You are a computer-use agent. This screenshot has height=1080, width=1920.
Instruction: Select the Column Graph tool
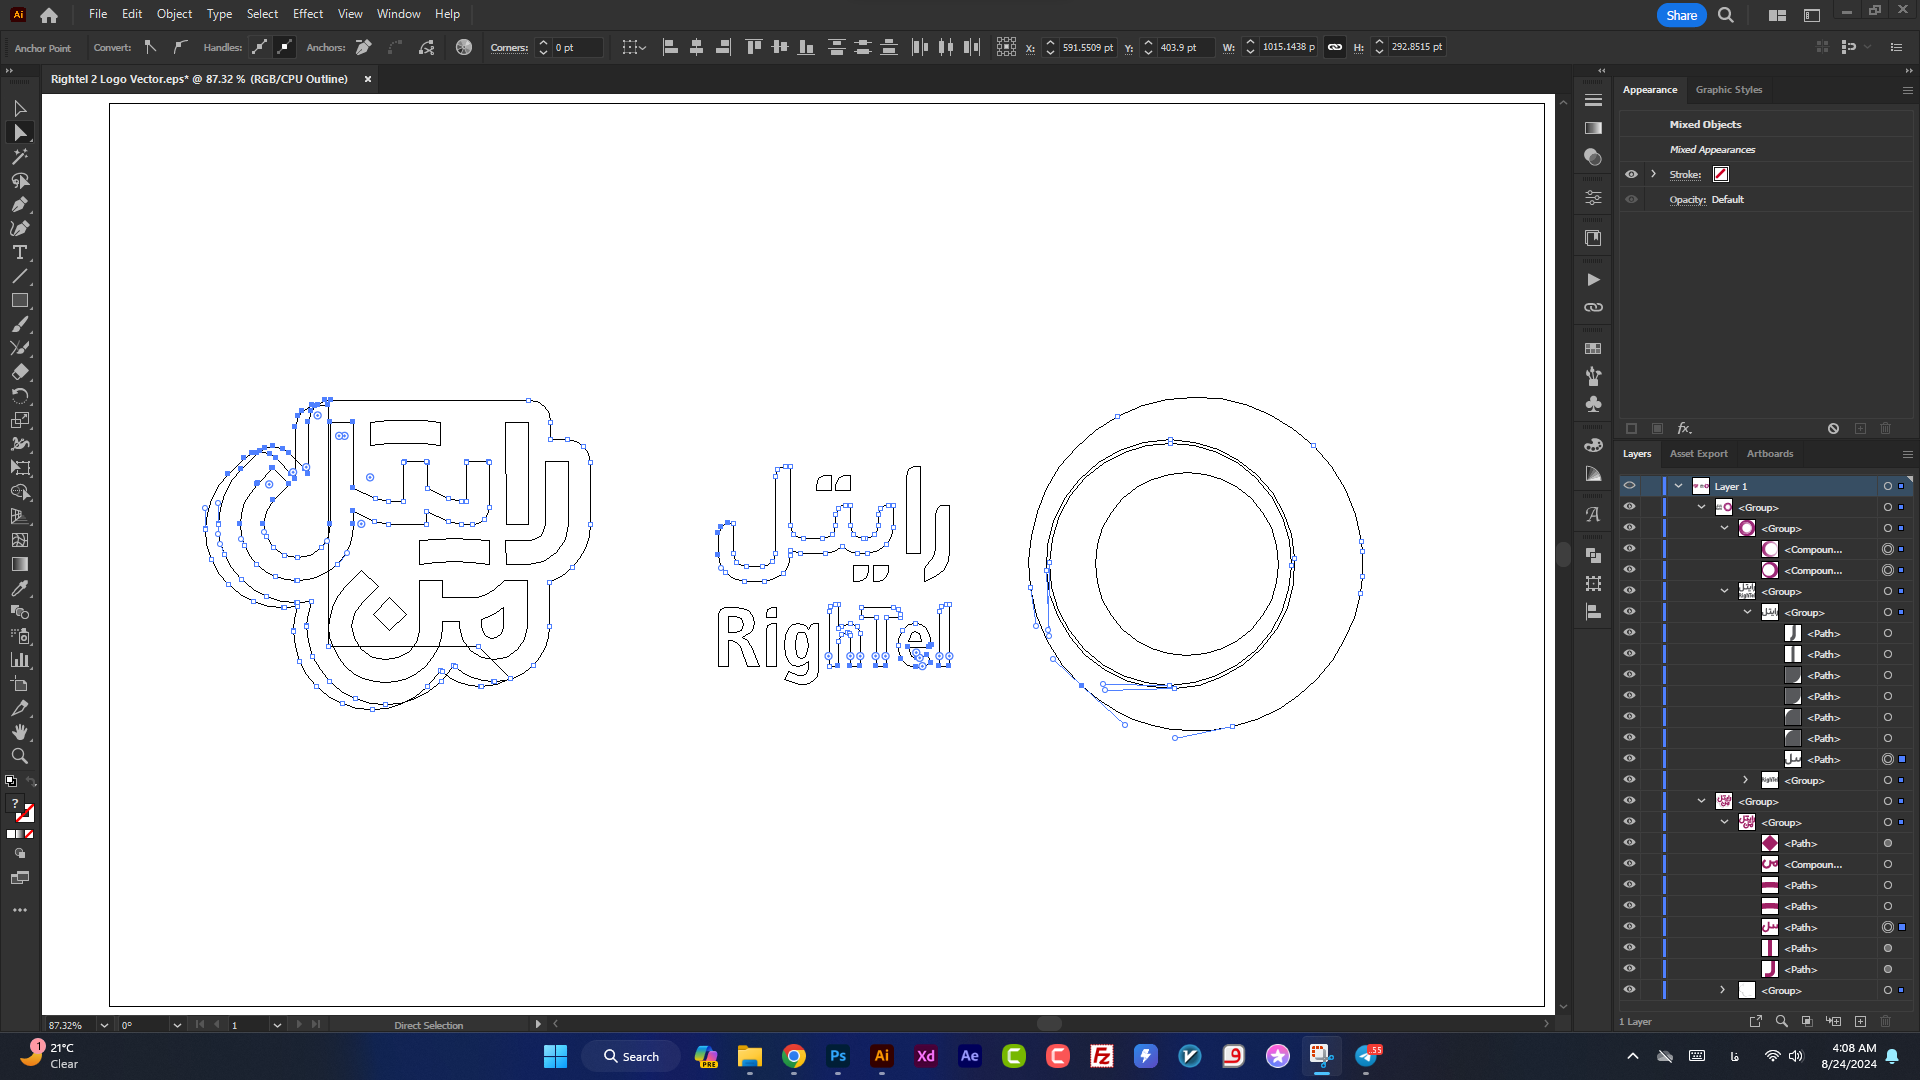click(20, 660)
